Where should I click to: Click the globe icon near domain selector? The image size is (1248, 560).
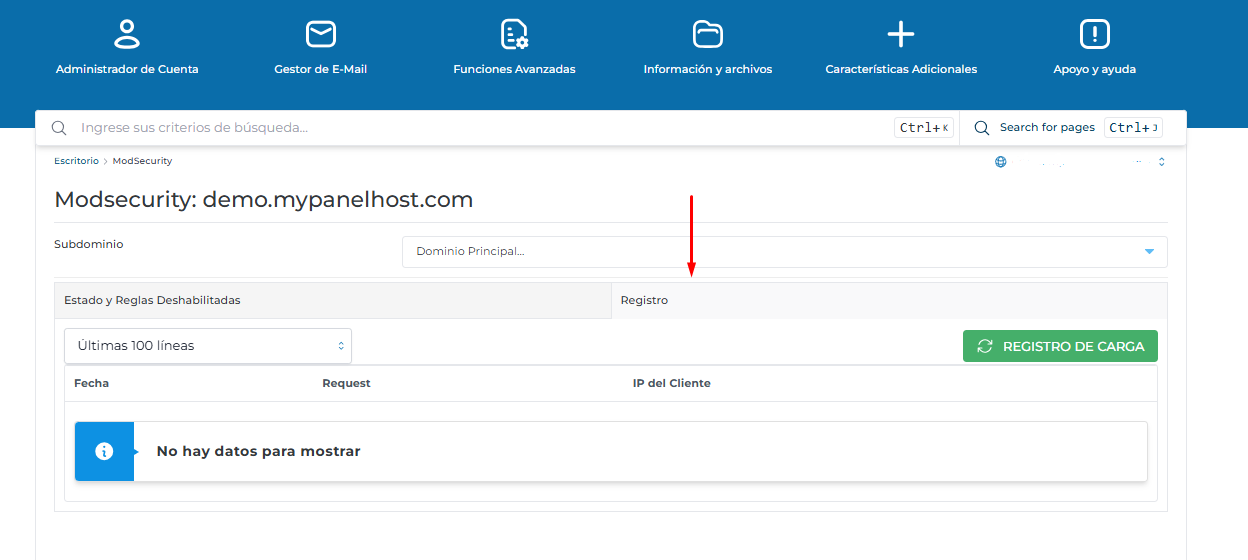tap(1000, 162)
